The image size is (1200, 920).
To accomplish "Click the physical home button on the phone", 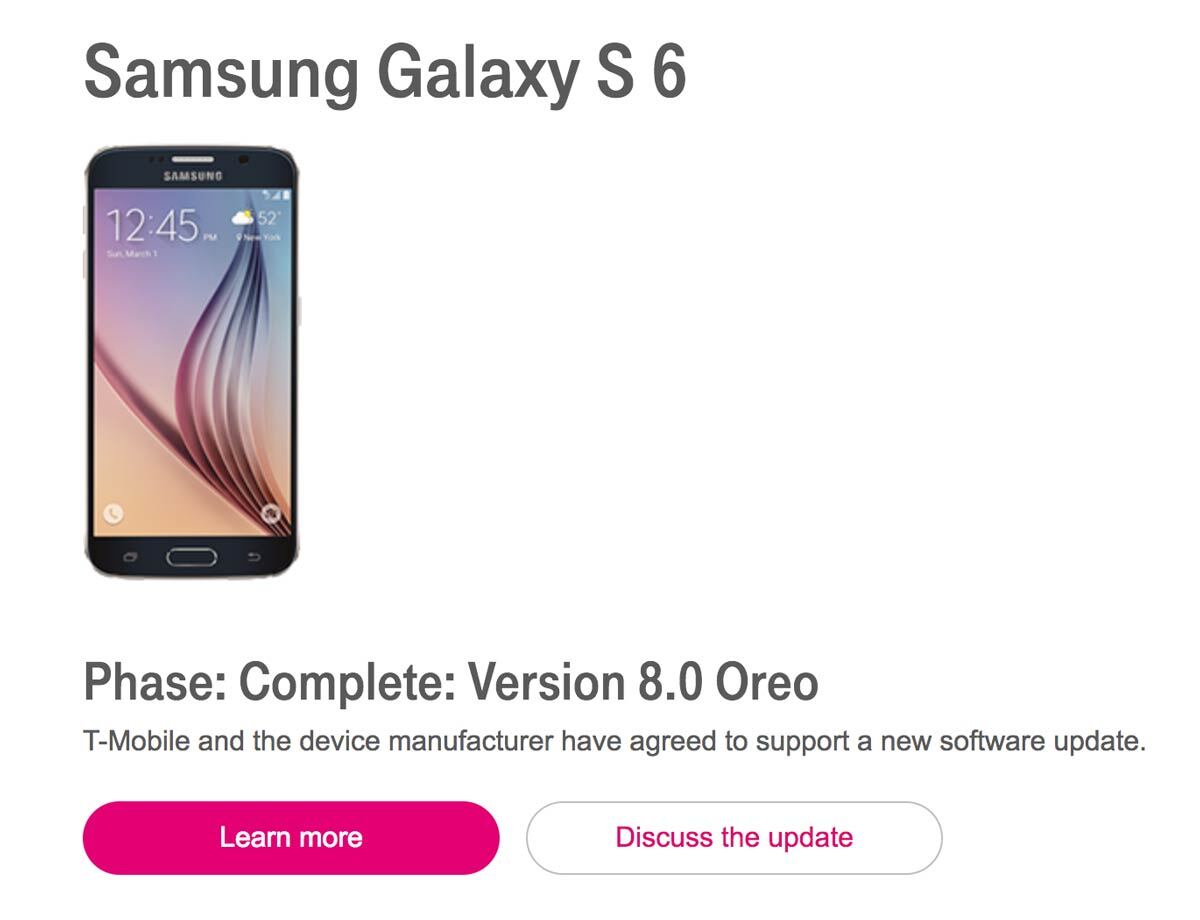I will click(x=192, y=556).
